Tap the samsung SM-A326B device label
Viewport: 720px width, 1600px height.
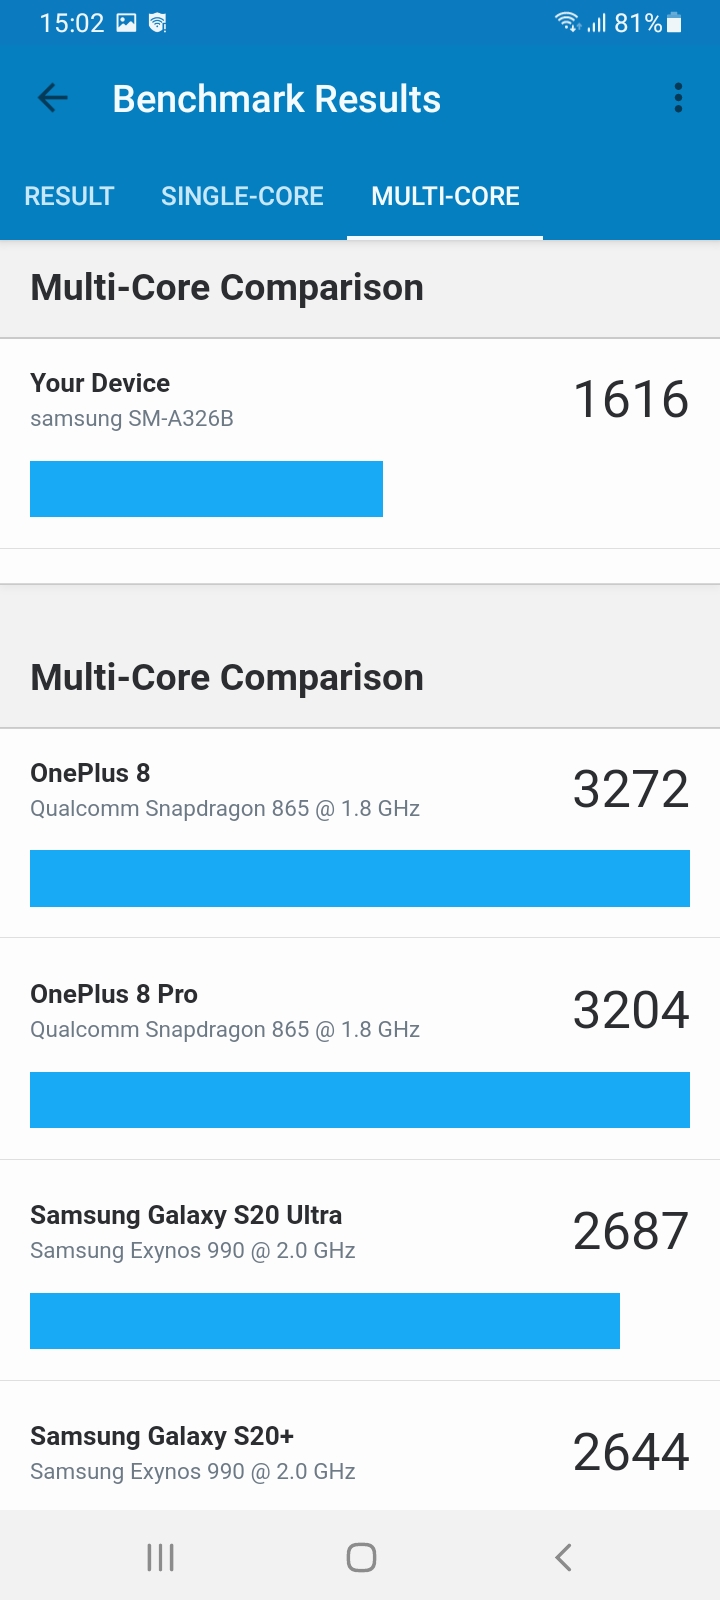pyautogui.click(x=132, y=419)
